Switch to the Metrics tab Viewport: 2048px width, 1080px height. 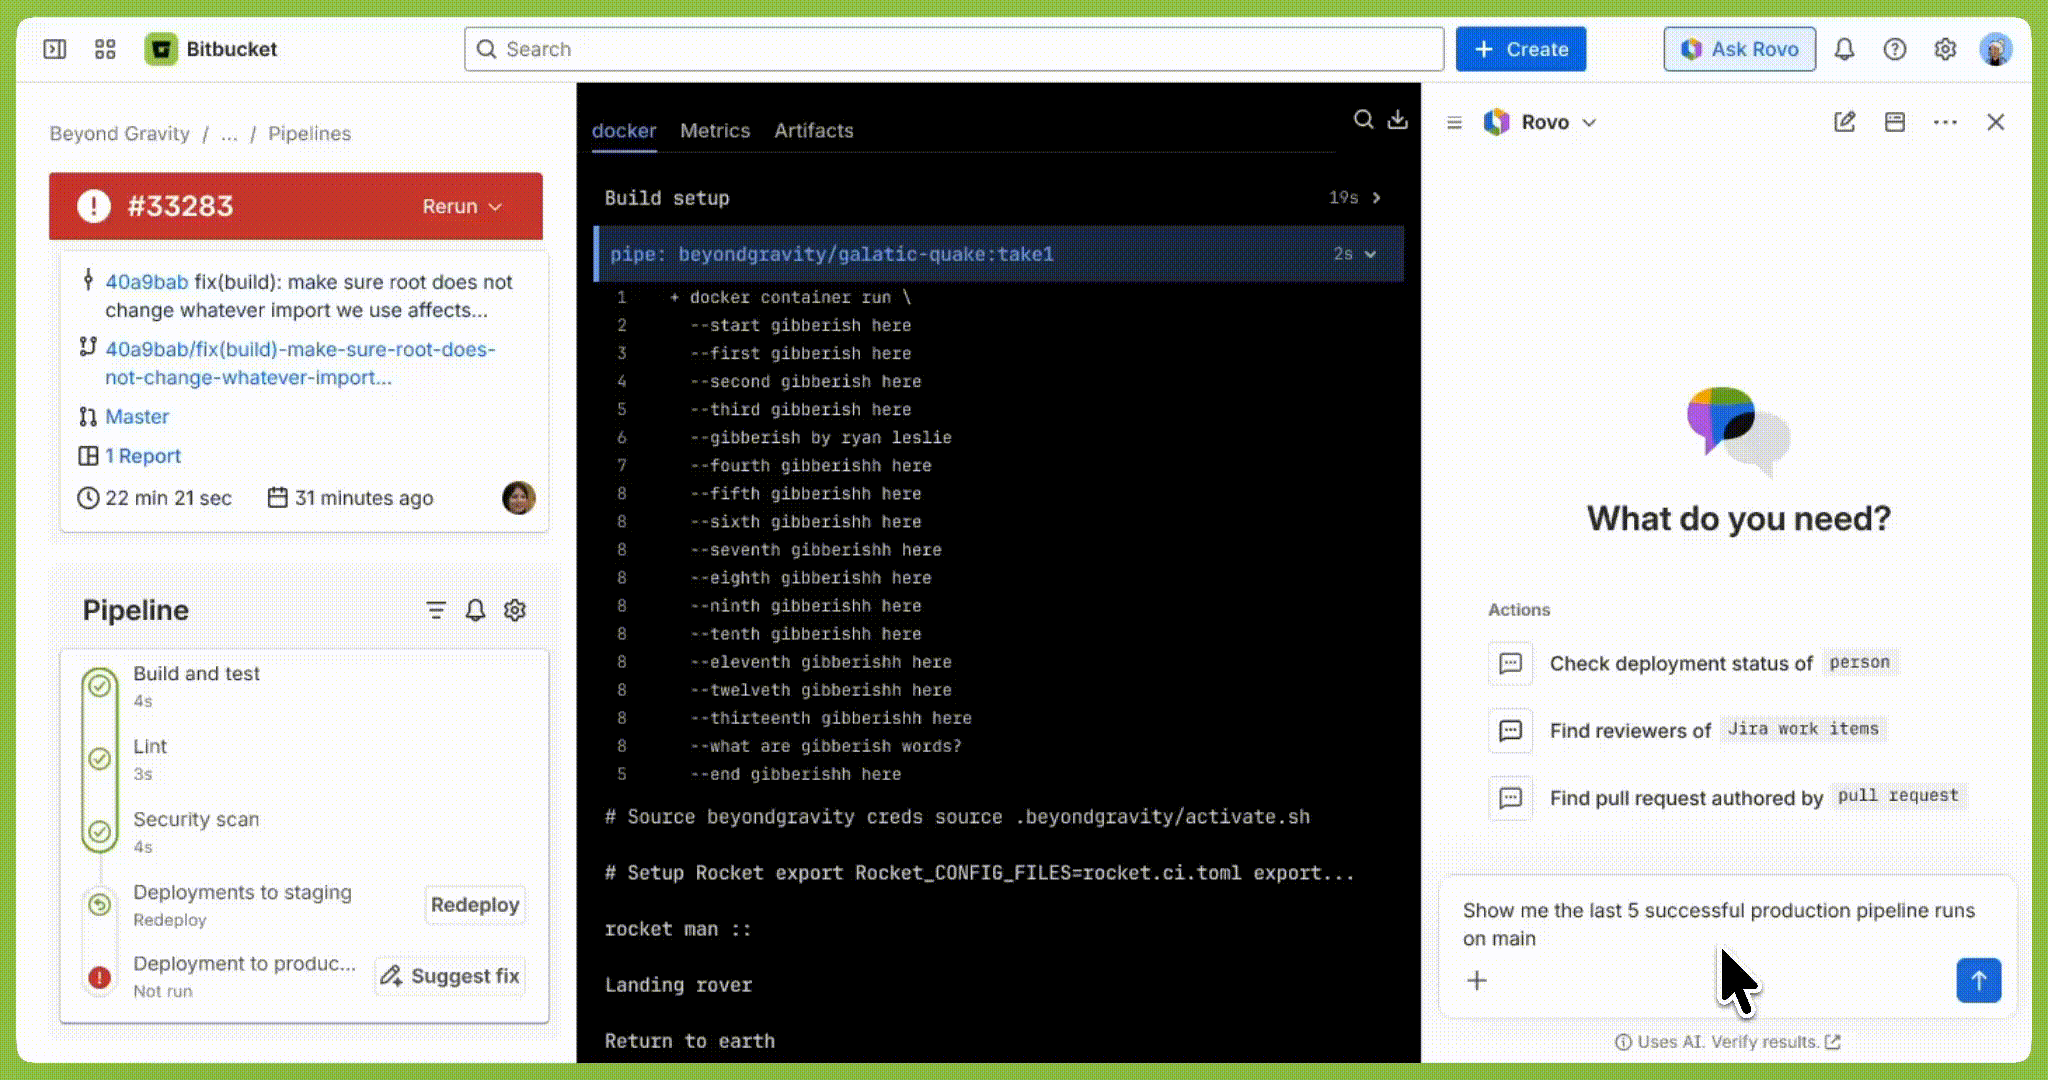[715, 130]
